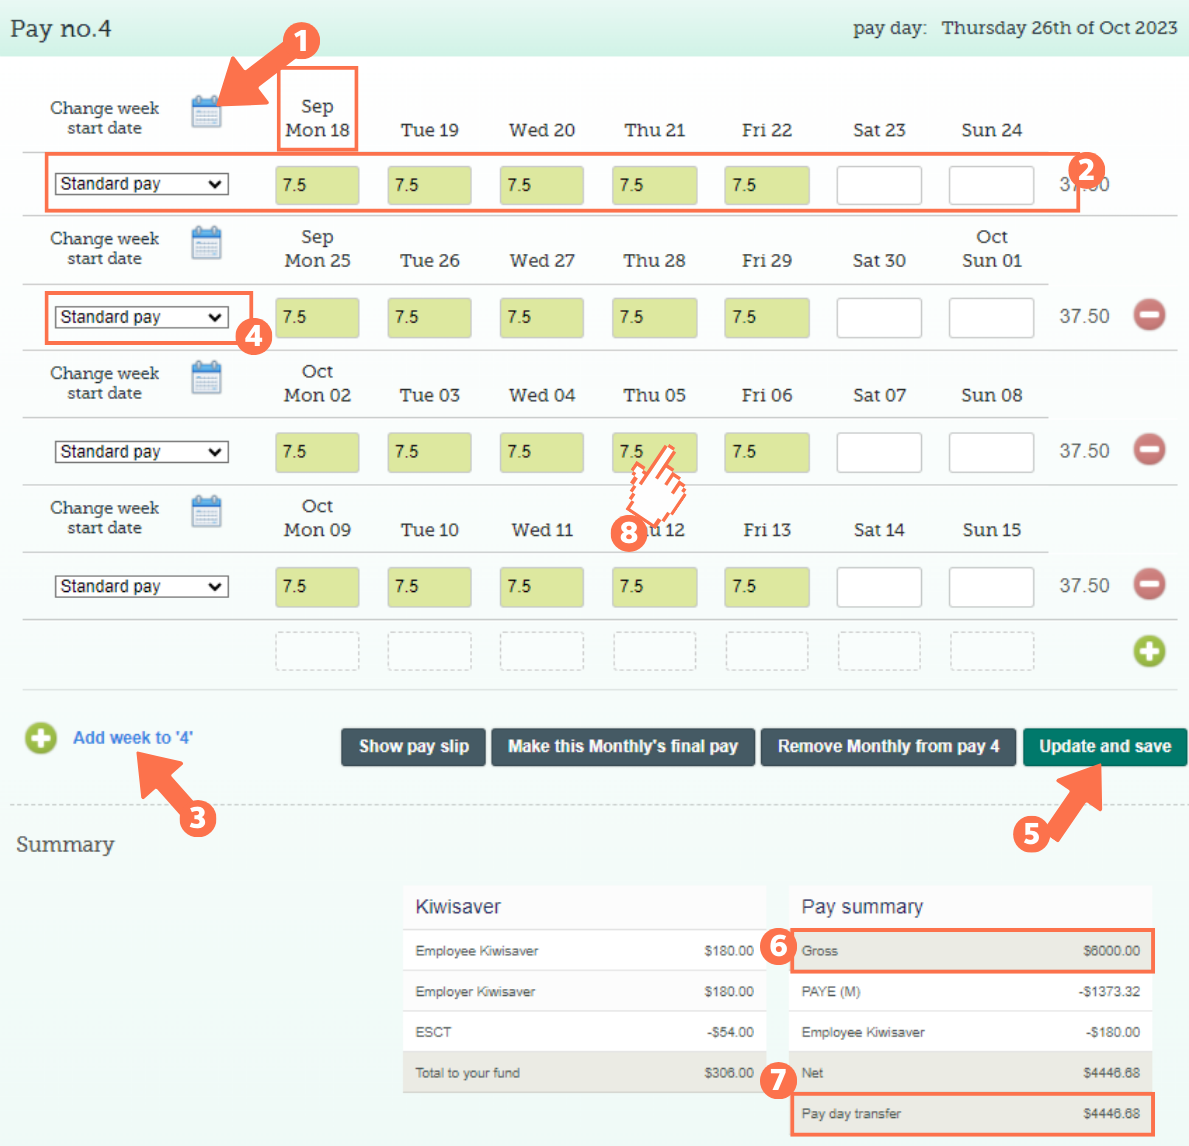Click green plus icon at end of empty row
1189x1146 pixels.
click(x=1149, y=652)
